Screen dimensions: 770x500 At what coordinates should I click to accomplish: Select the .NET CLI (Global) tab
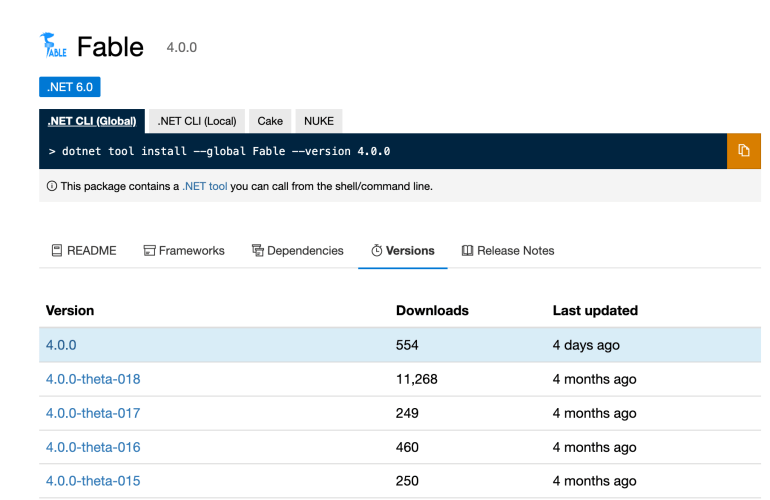(92, 121)
